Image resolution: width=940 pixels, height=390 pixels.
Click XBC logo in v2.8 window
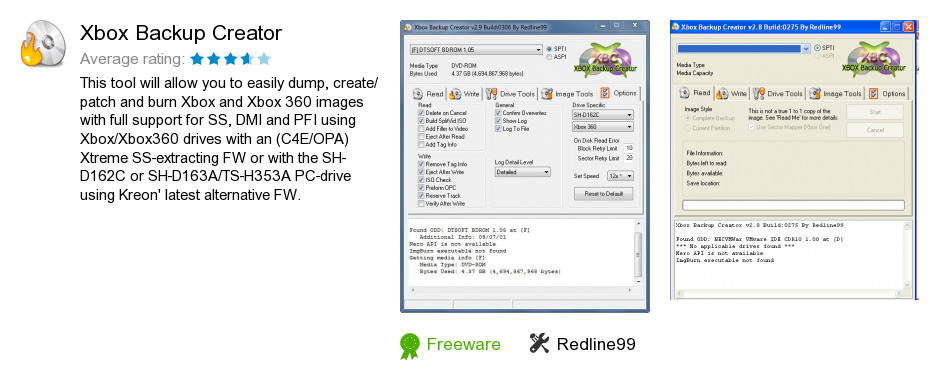pos(874,59)
